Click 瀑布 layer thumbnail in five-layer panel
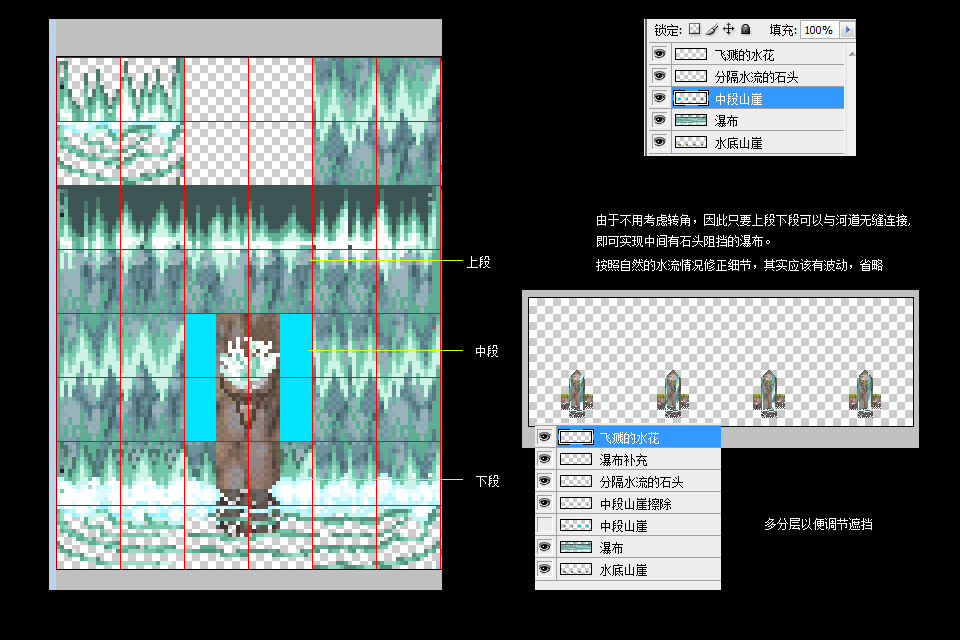The height and width of the screenshot is (640, 960). coord(691,120)
